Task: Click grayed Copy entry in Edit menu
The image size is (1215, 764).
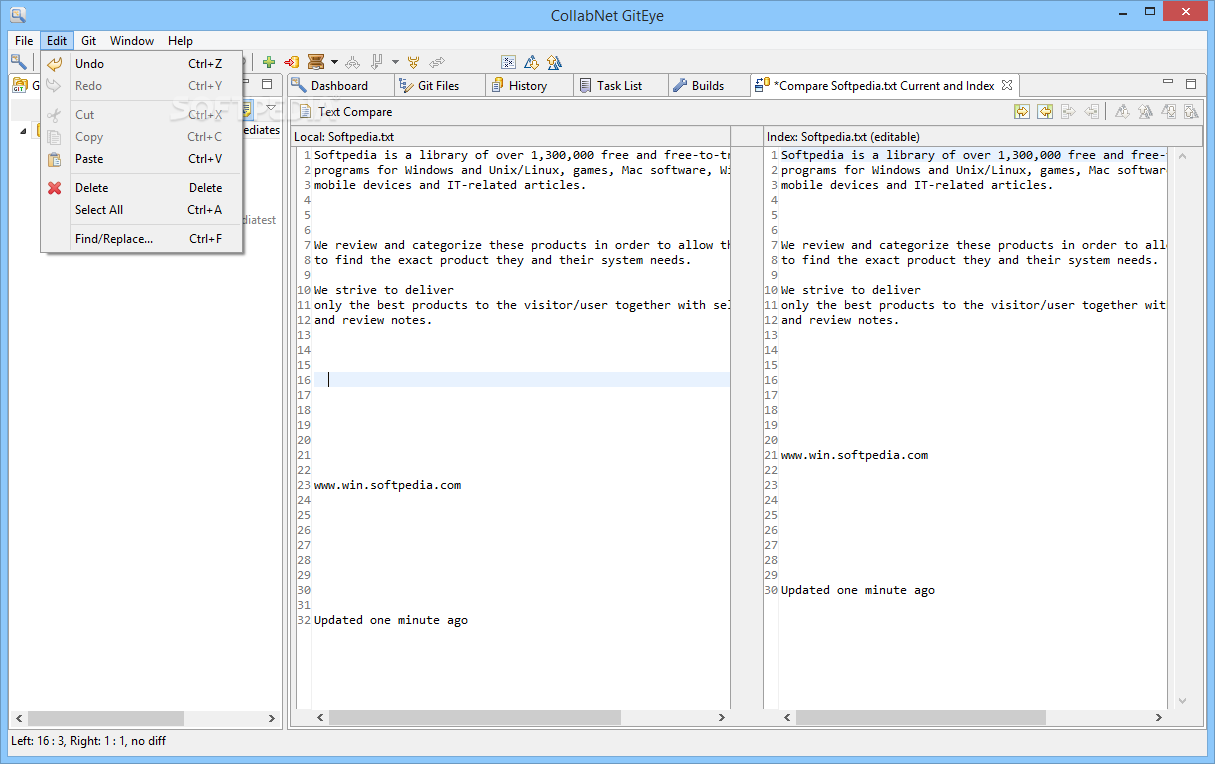Action: pos(142,137)
